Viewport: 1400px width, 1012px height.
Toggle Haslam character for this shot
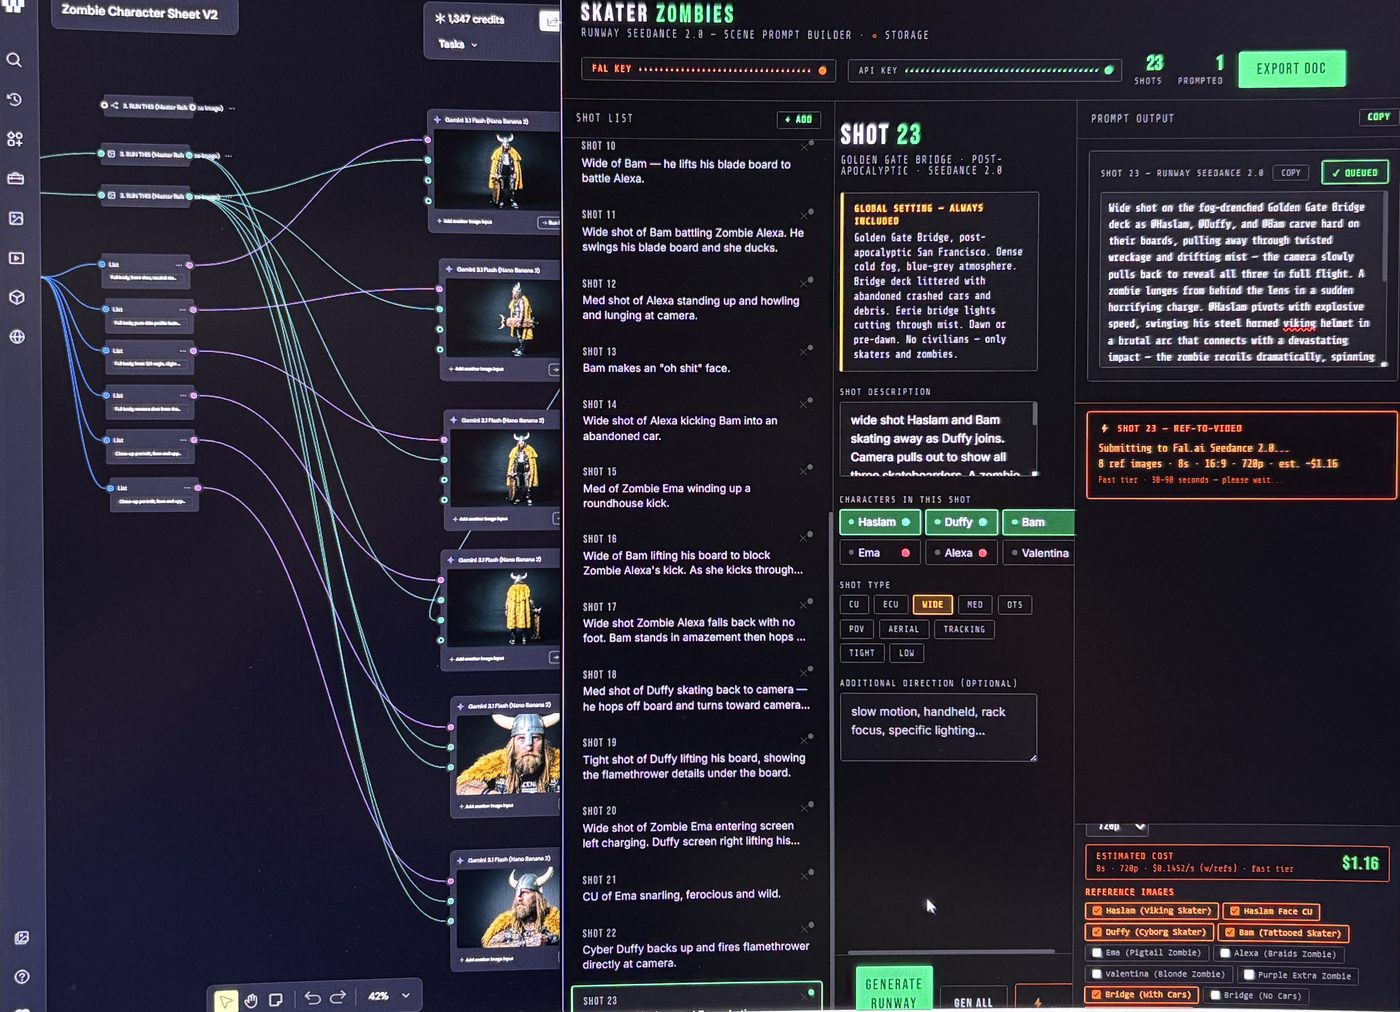(x=879, y=522)
